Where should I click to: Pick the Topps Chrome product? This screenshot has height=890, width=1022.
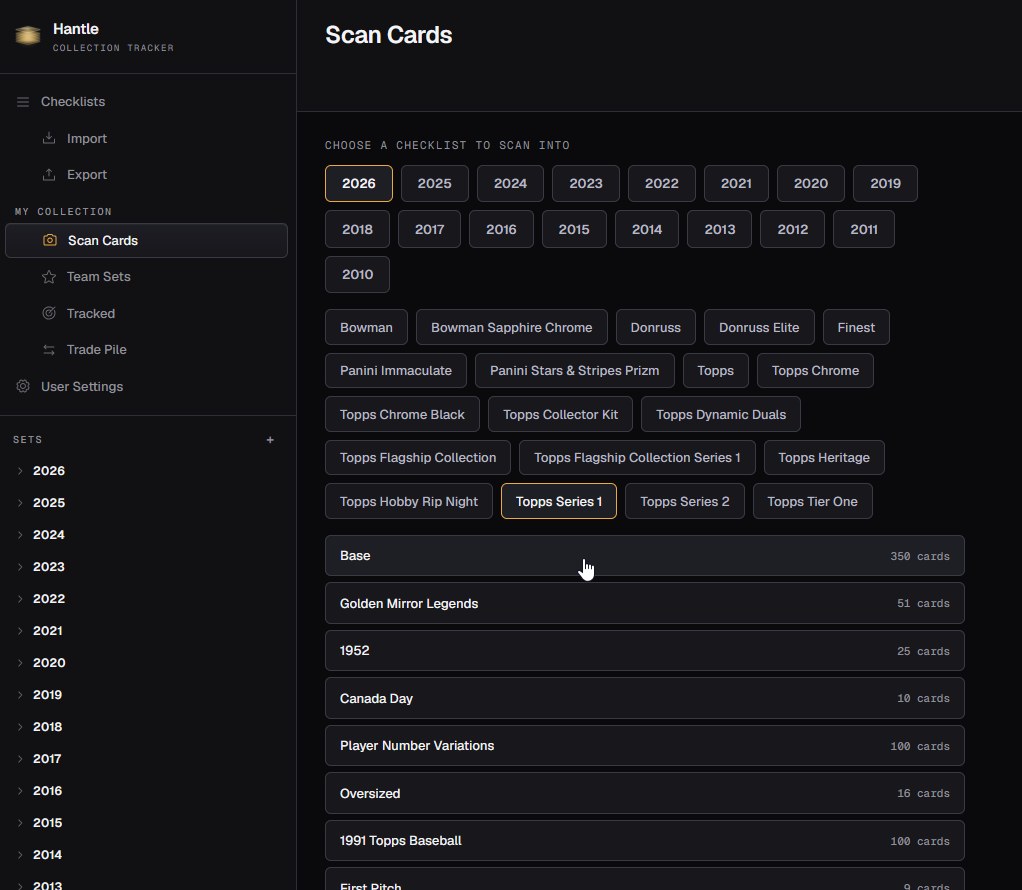pos(815,370)
